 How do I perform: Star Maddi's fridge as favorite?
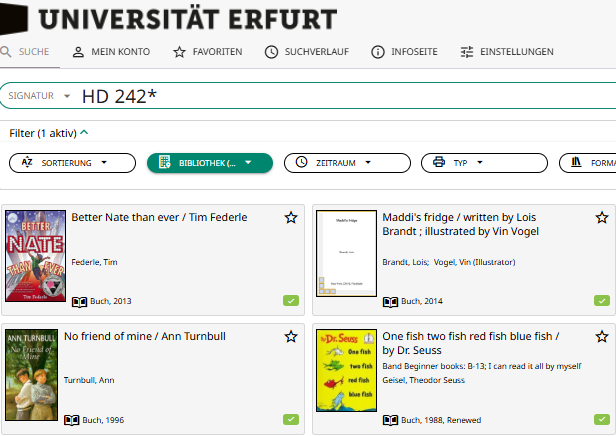click(x=602, y=217)
